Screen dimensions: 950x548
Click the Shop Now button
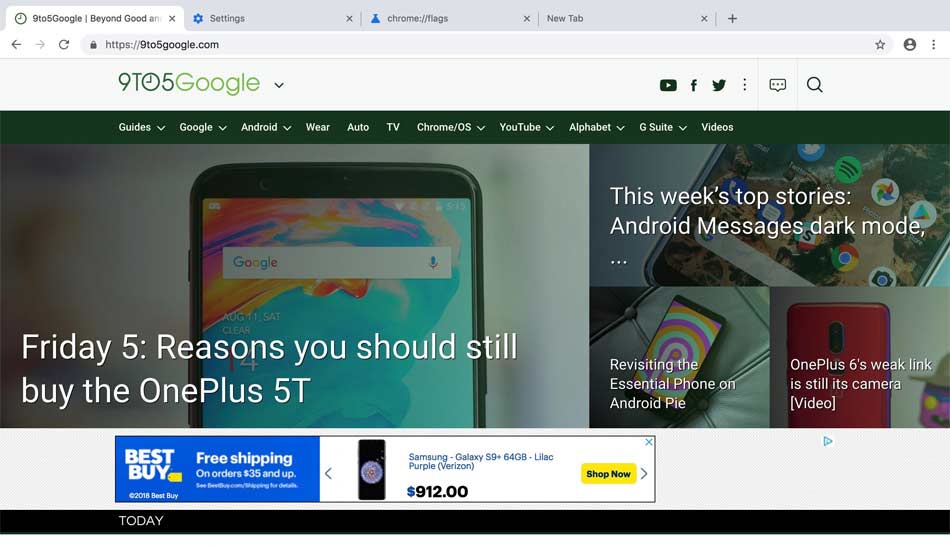[x=608, y=474]
